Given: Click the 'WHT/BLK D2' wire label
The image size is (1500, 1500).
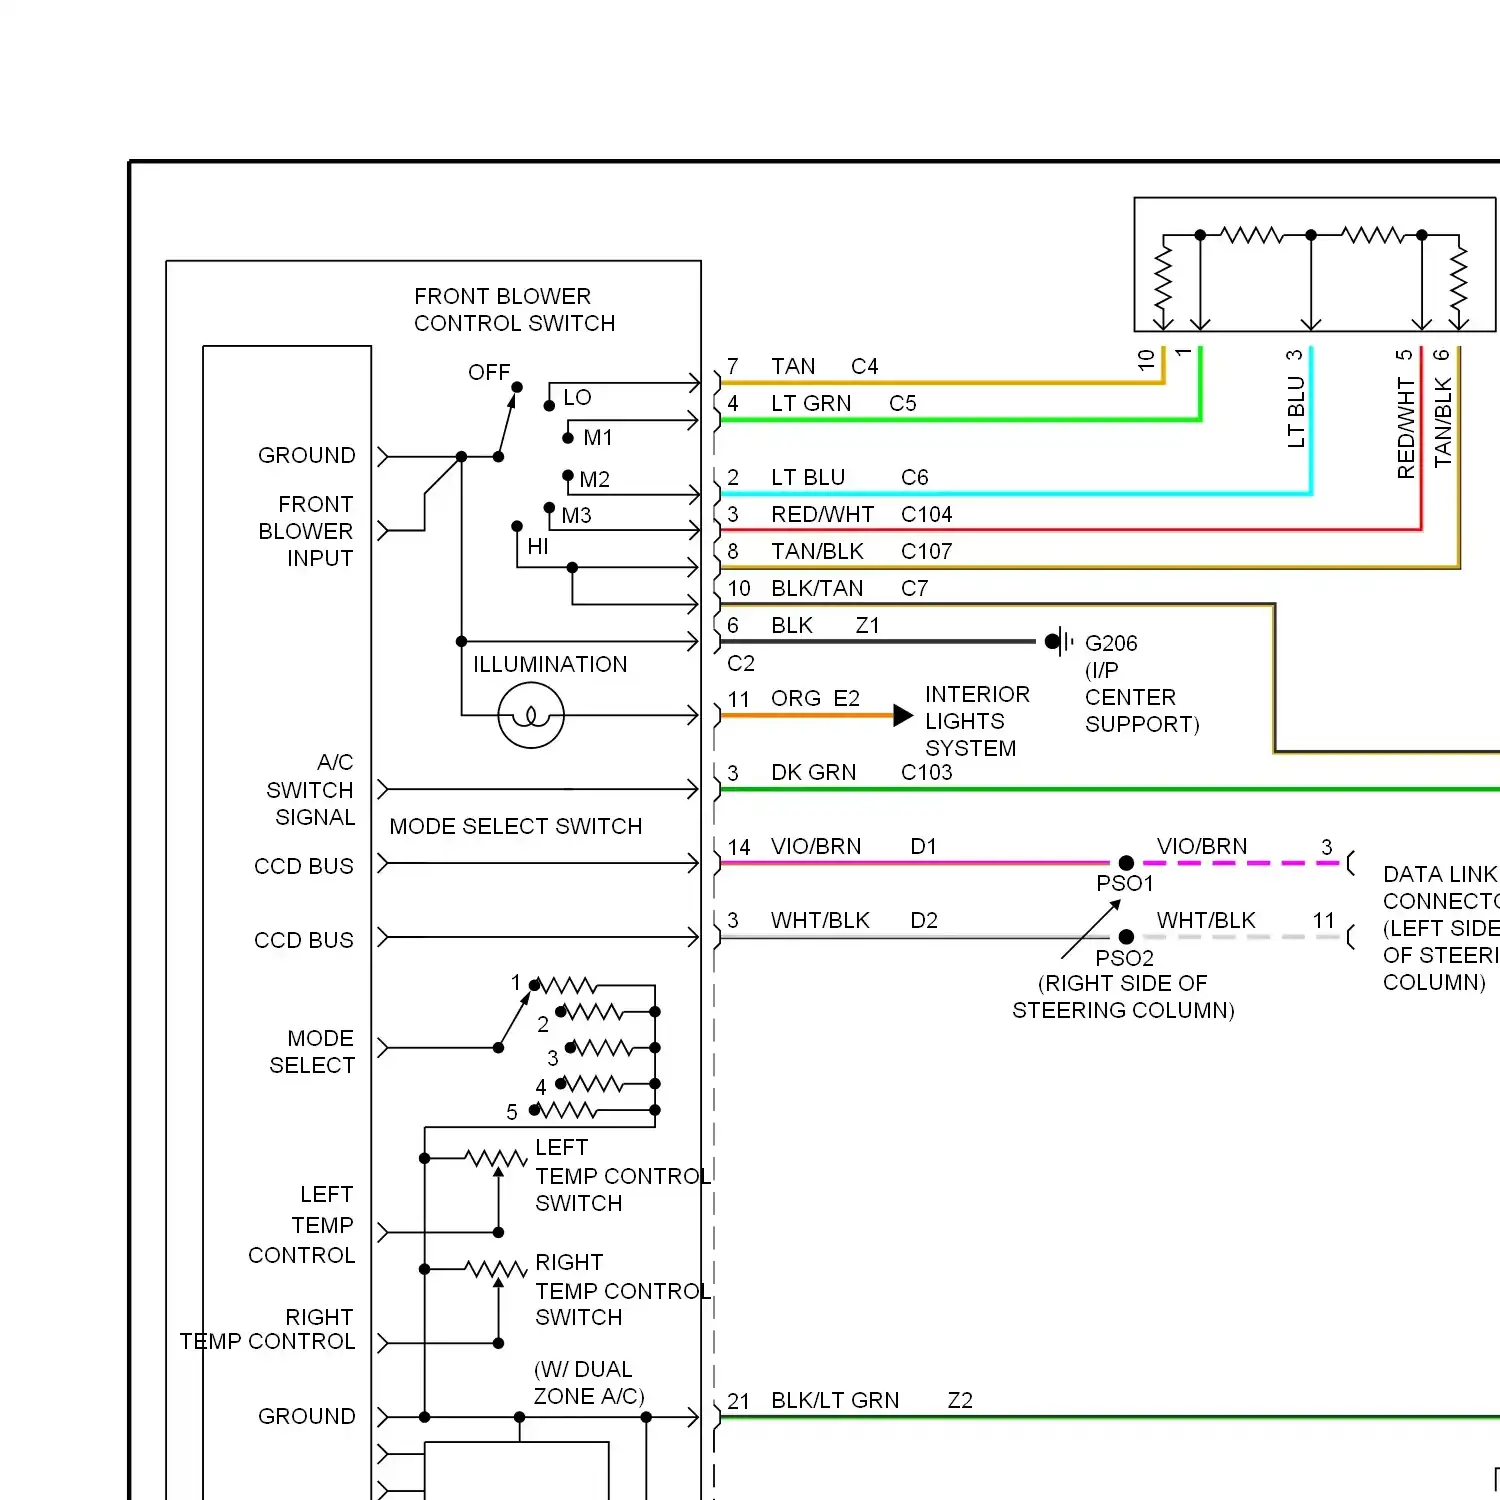Looking at the screenshot, I should pos(854,921).
